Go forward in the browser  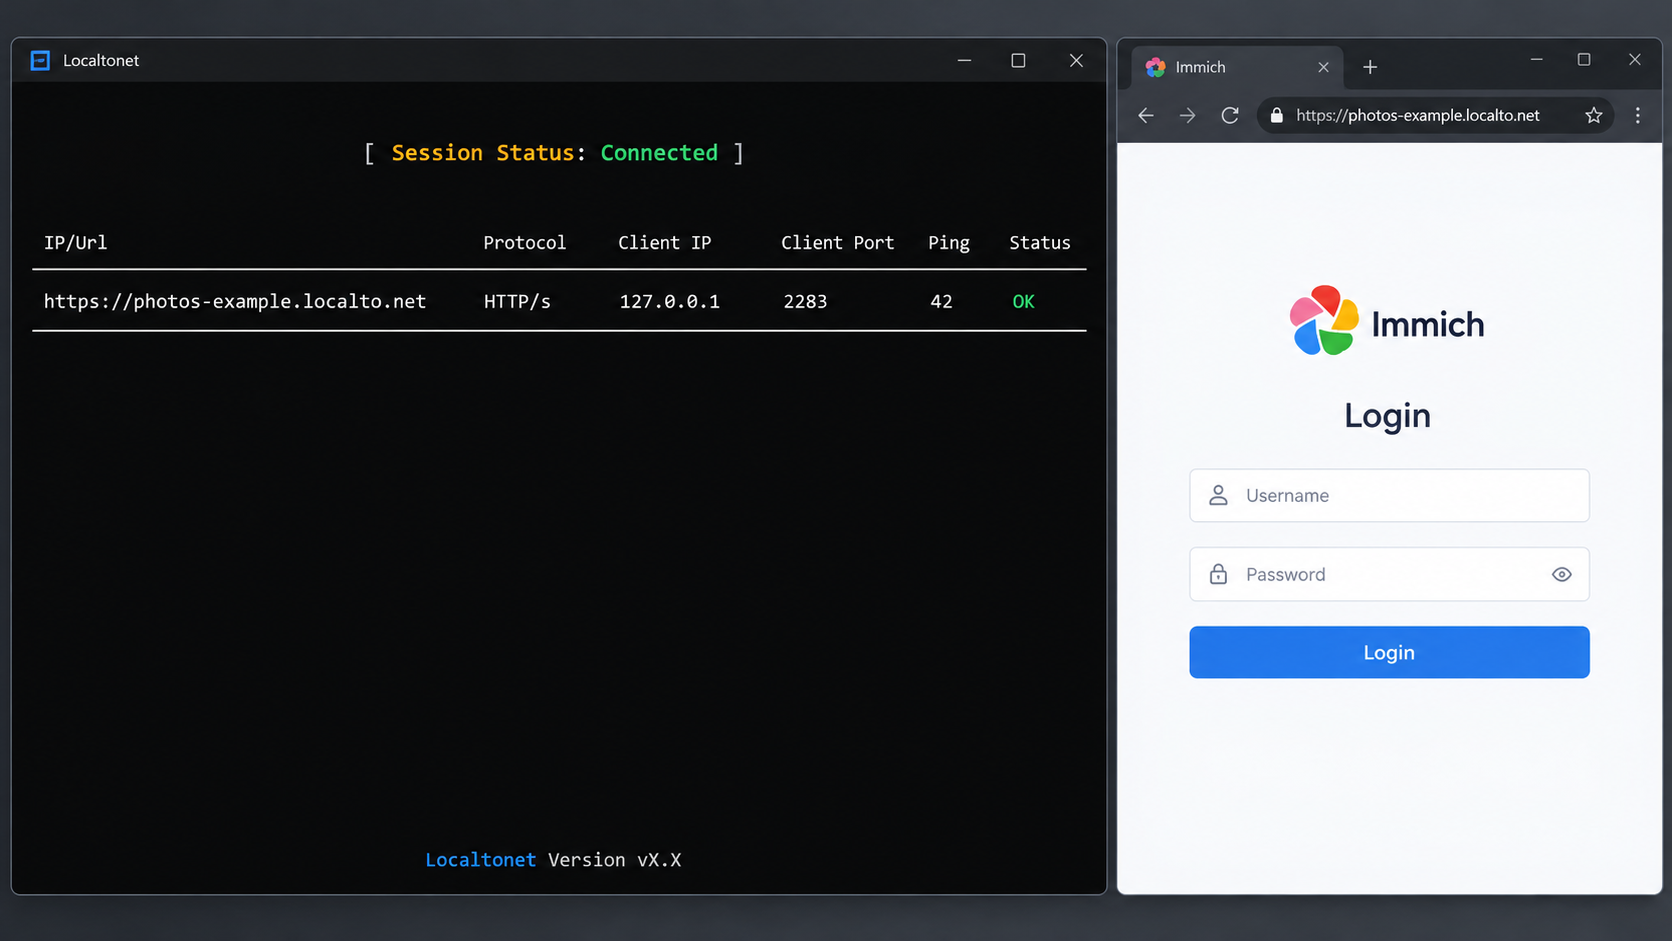1187,116
